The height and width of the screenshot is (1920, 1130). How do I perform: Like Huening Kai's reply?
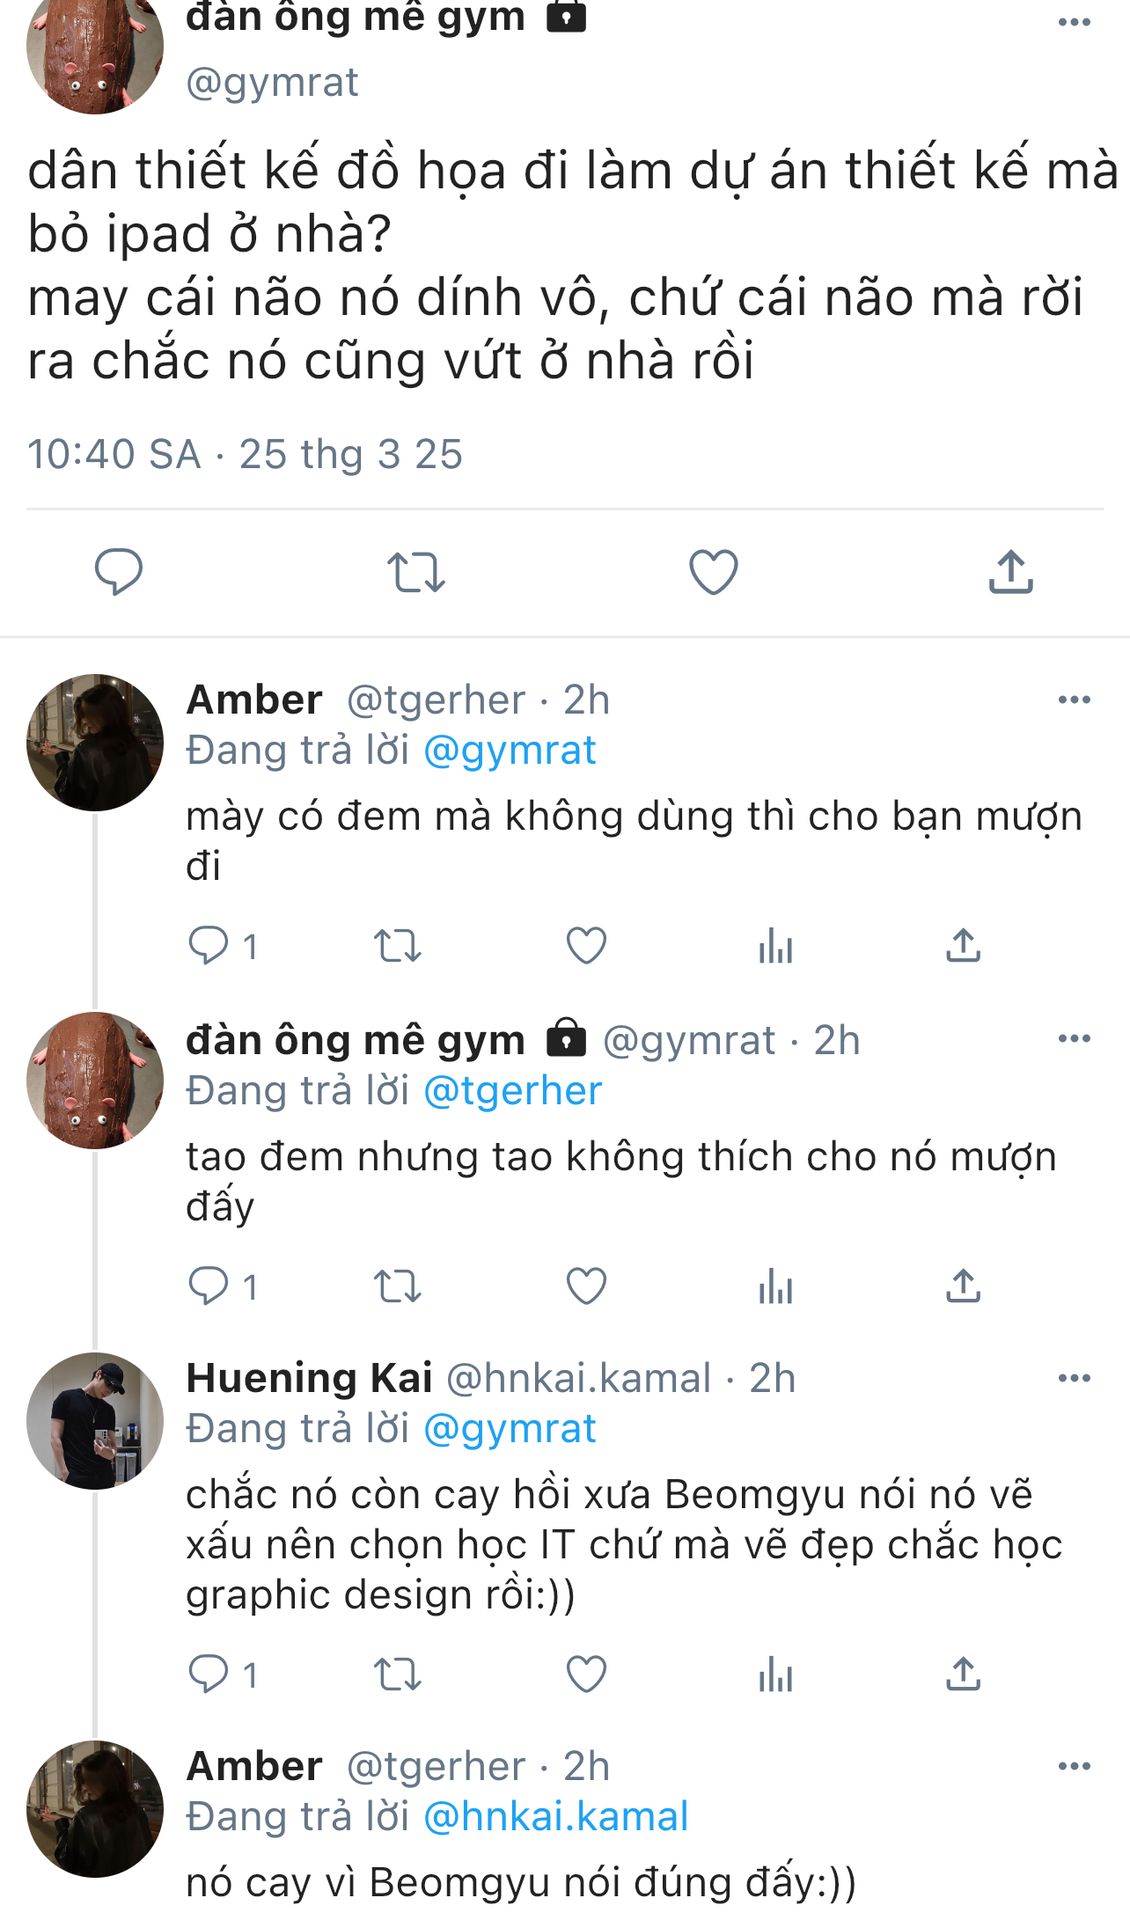[586, 1673]
